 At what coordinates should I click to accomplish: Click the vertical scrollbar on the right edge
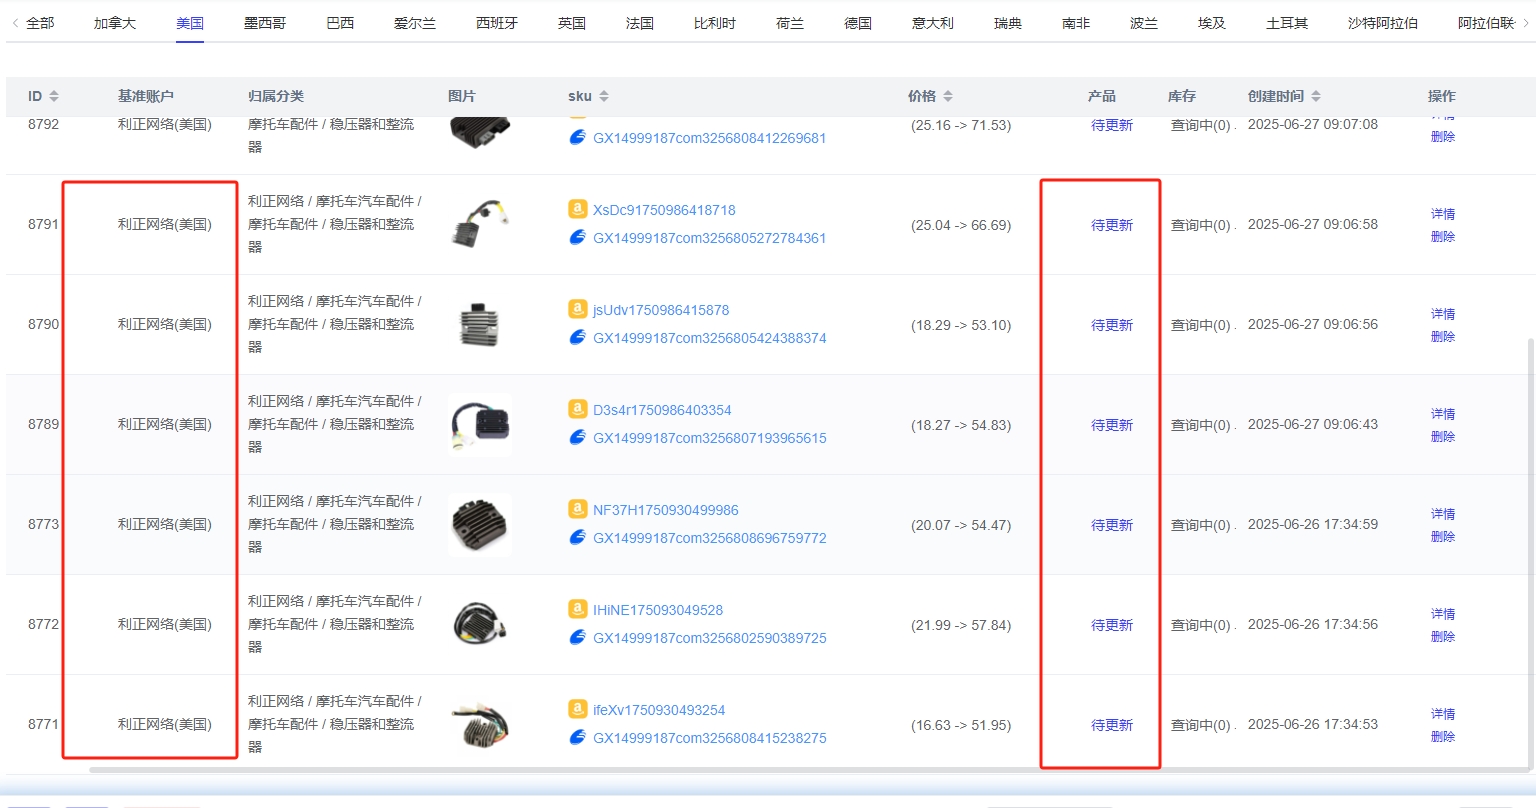[x=1530, y=550]
